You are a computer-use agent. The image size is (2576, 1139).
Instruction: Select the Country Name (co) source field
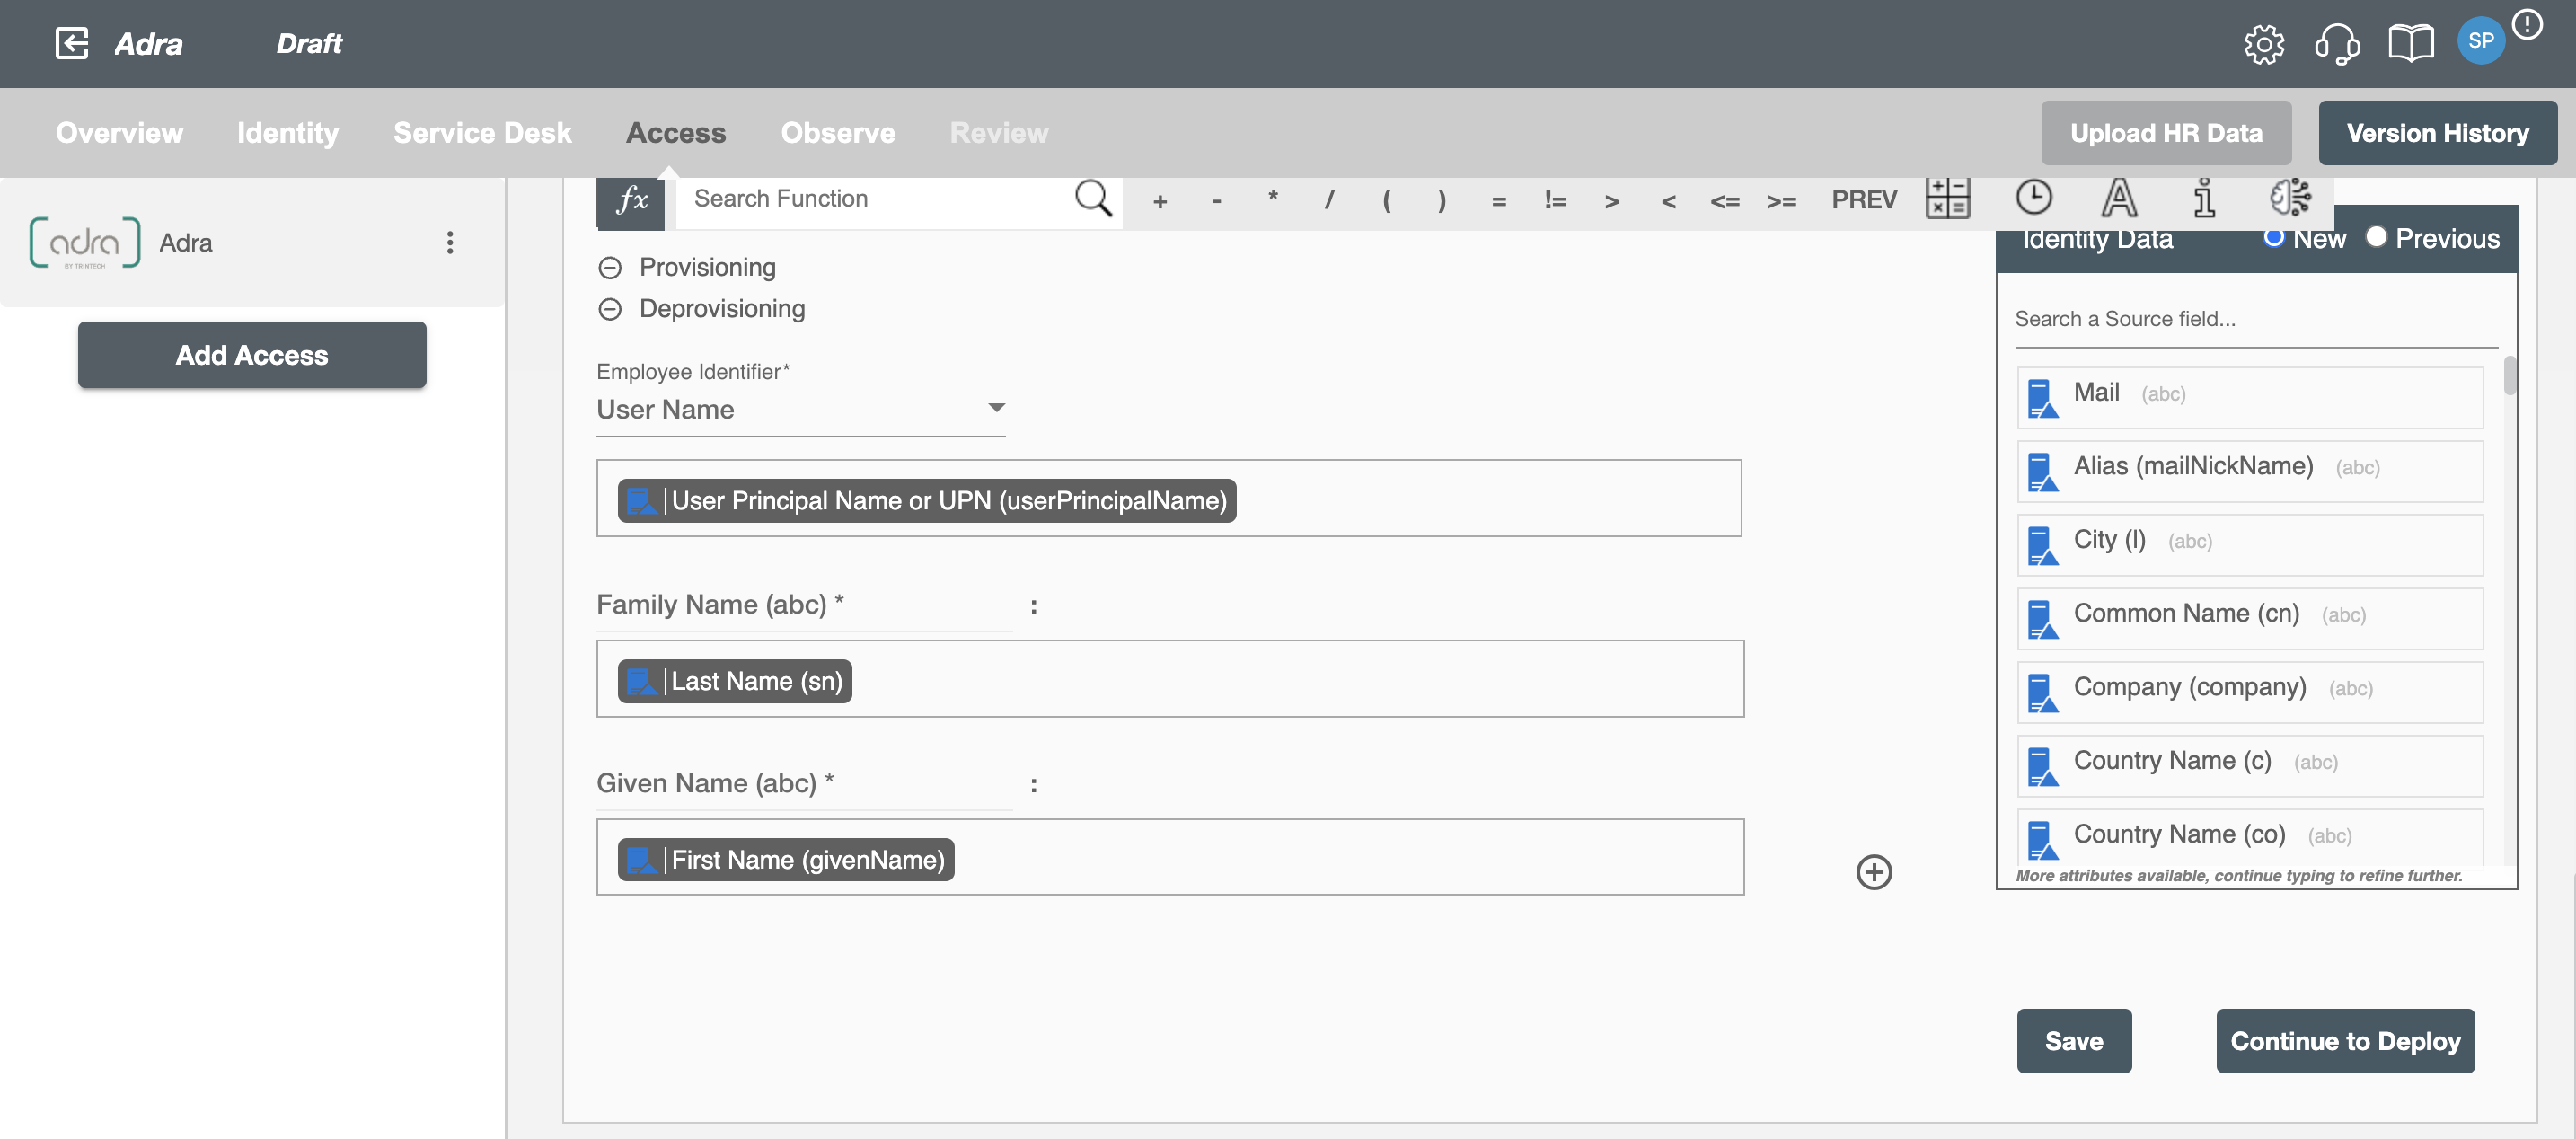click(2250, 836)
